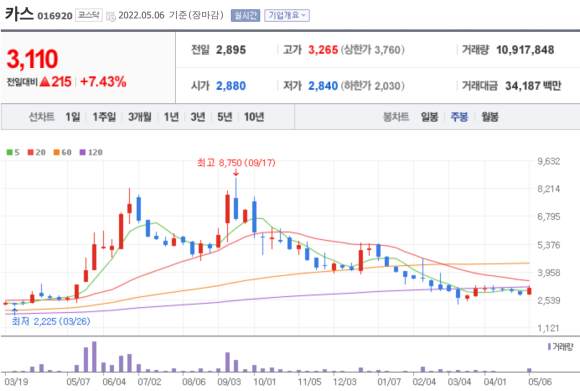Image resolution: width=580 pixels, height=391 pixels.
Task: Click the calendar icon before the date
Action: point(111,16)
